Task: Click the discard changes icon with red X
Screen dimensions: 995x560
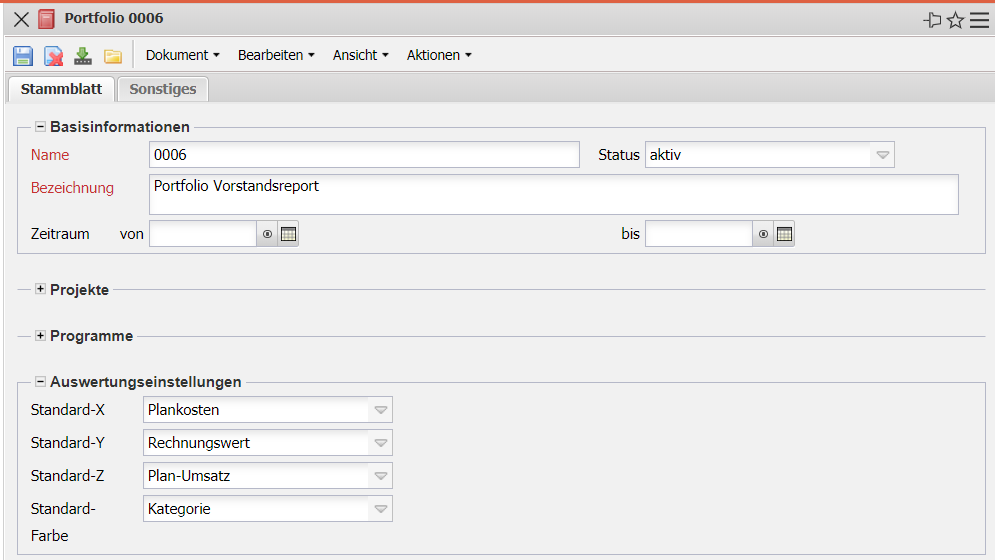Action: [53, 56]
